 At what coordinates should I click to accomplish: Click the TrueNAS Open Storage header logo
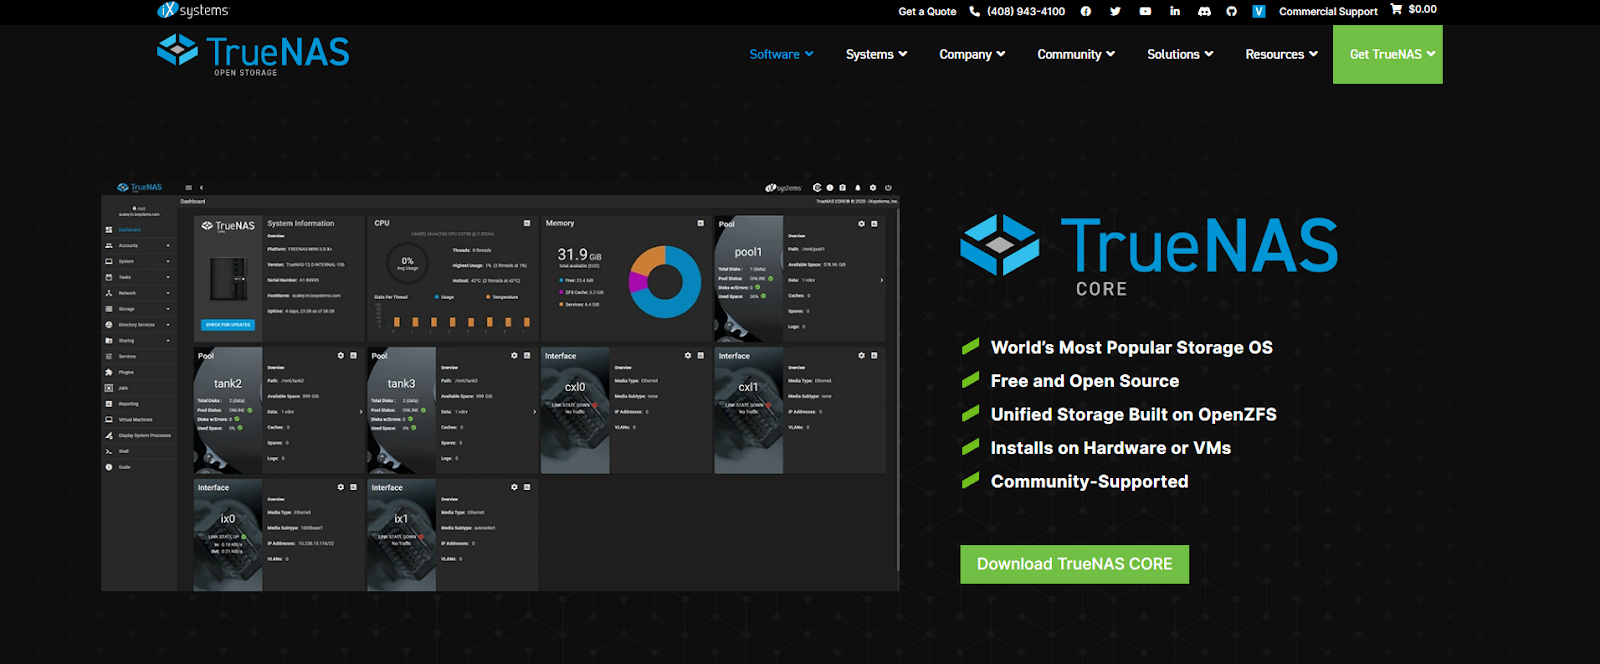[x=253, y=54]
